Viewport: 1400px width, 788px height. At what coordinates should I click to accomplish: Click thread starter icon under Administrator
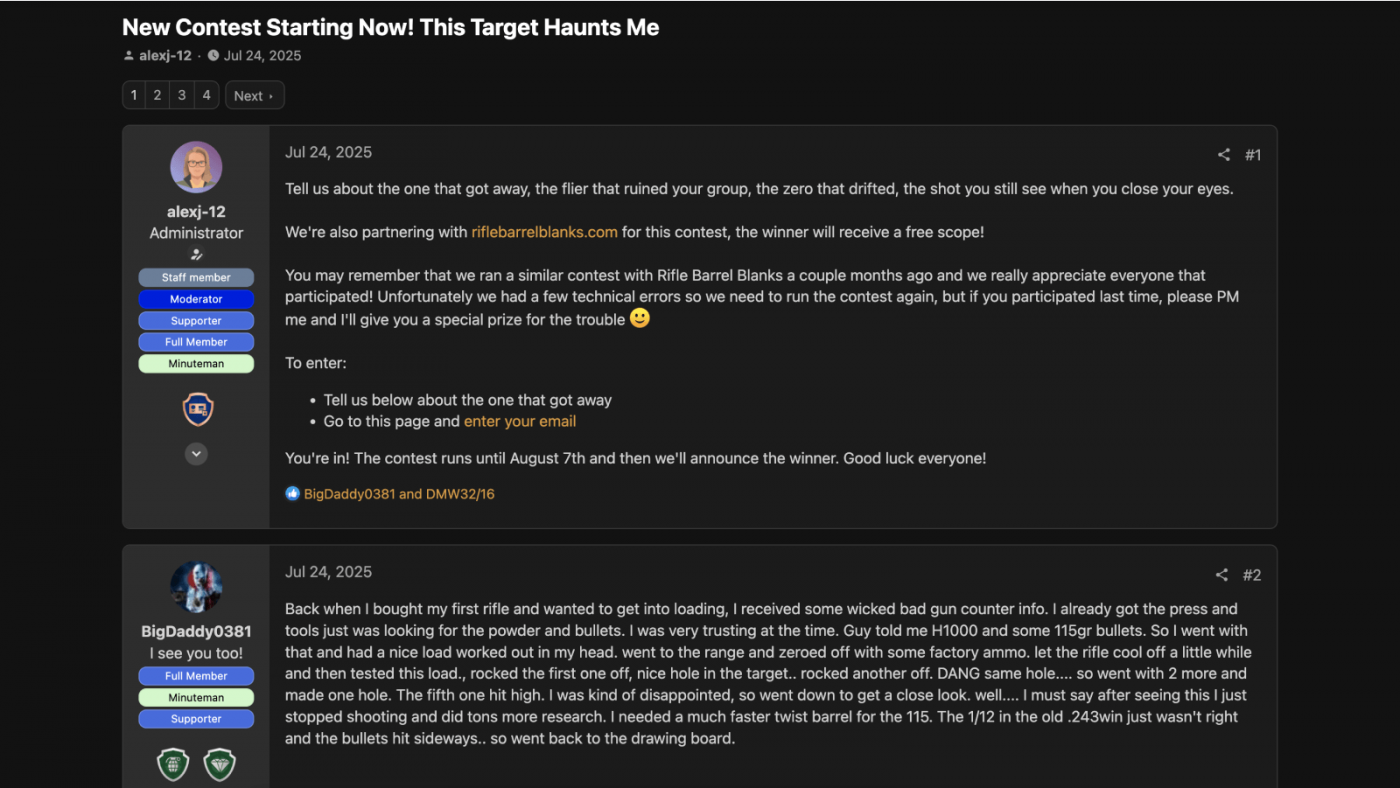coord(196,255)
